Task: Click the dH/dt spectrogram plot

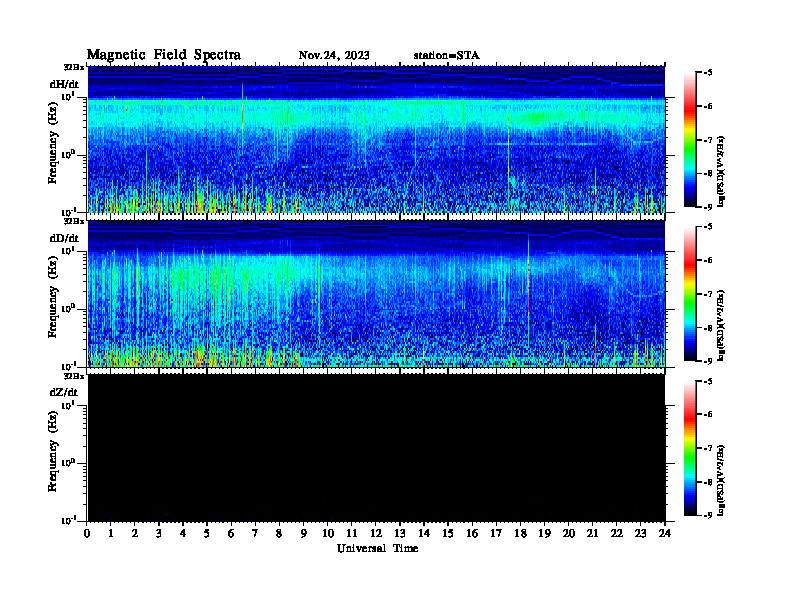Action: 376,139
